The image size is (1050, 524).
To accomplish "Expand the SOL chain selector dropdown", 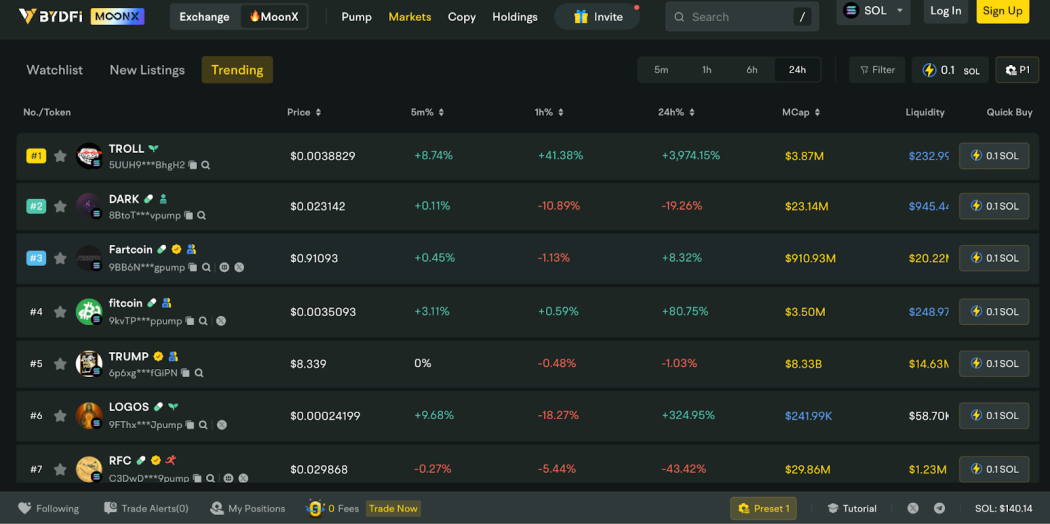I will (x=873, y=11).
